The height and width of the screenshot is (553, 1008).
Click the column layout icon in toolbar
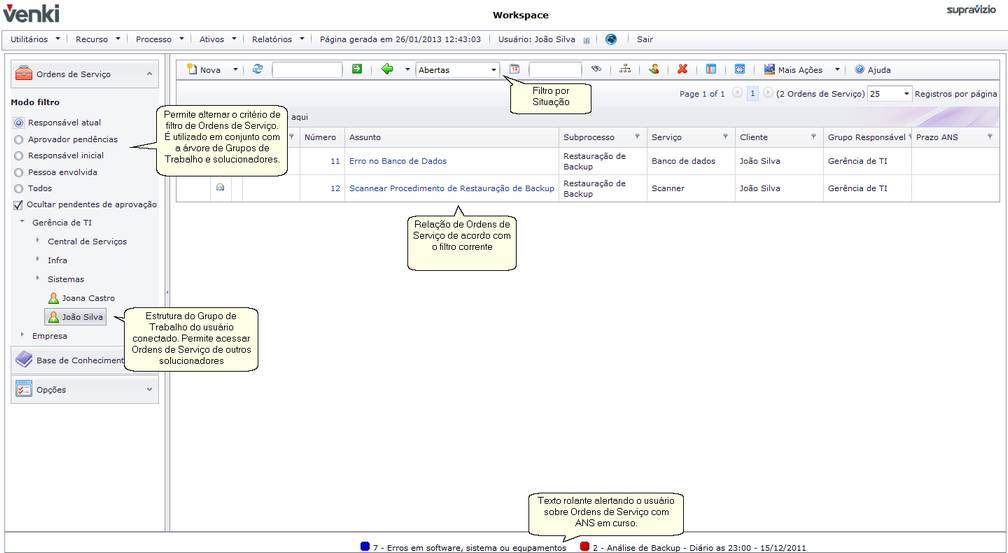(x=711, y=69)
